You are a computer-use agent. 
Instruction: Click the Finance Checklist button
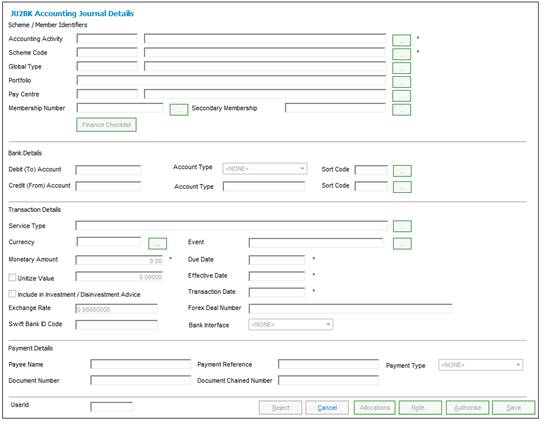(x=106, y=125)
